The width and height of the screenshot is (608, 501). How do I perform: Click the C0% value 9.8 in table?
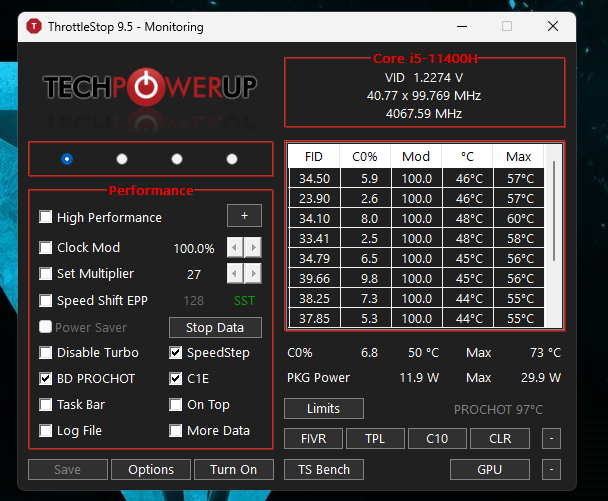366,278
